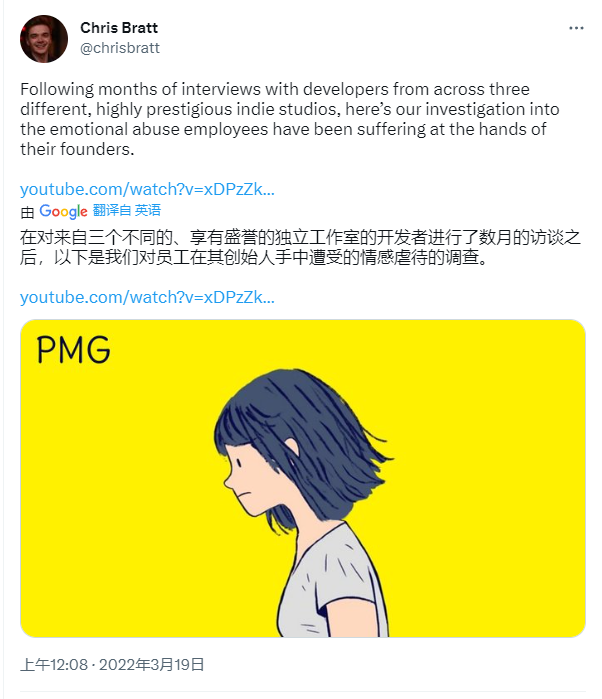Click the 翻译自 英语 translation source link
Image resolution: width=602 pixels, height=699 pixels.
[127, 210]
